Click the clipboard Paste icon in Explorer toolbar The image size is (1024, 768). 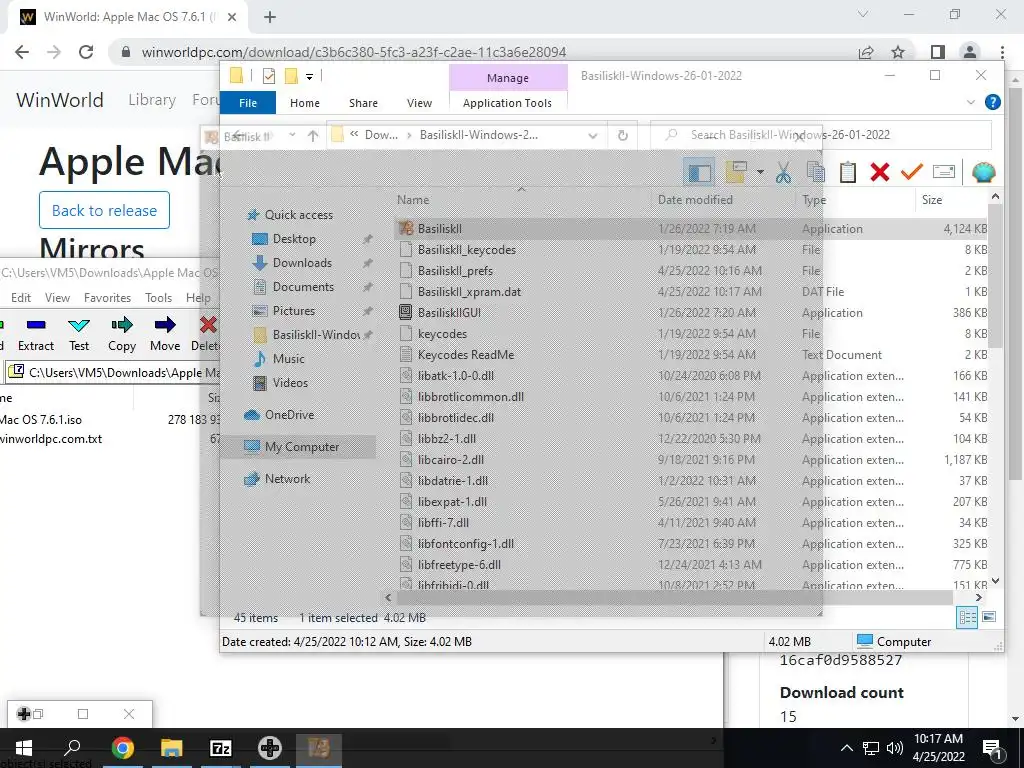point(848,172)
